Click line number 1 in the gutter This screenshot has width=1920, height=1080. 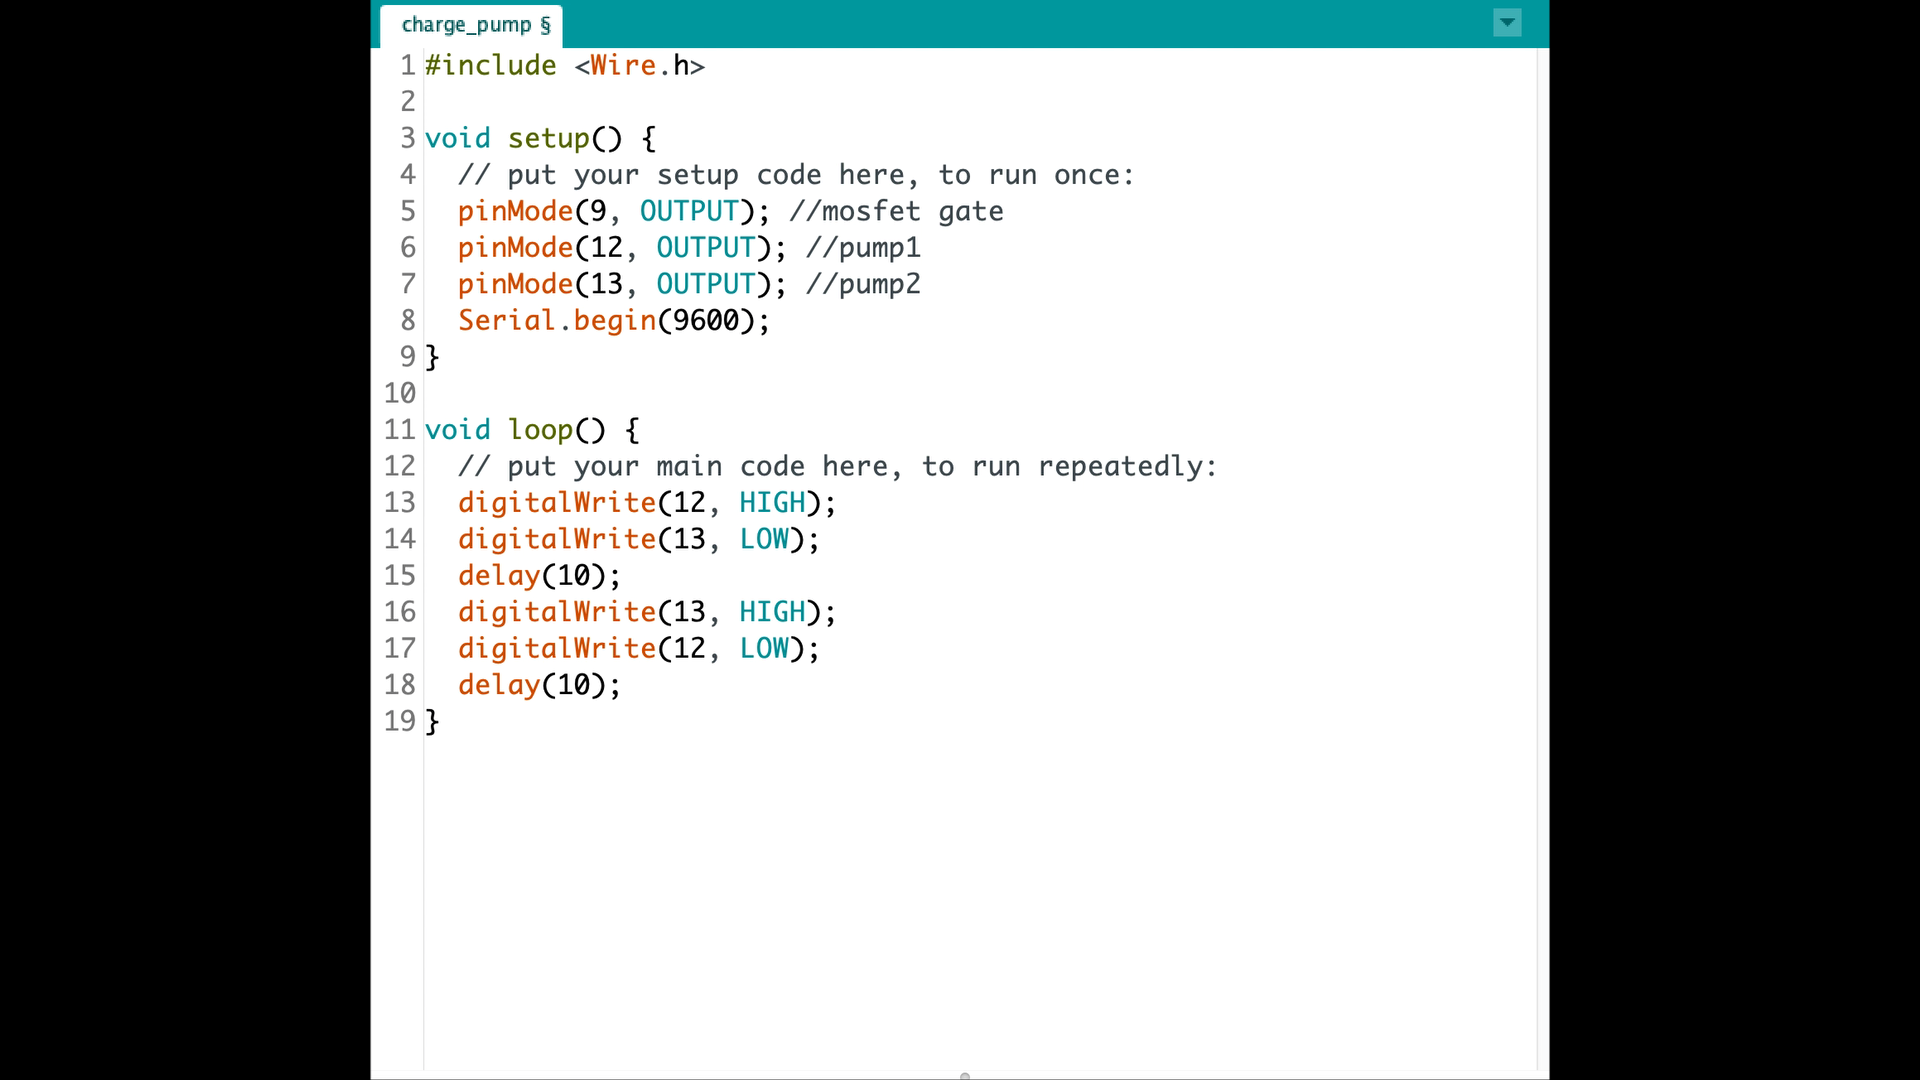pos(407,65)
